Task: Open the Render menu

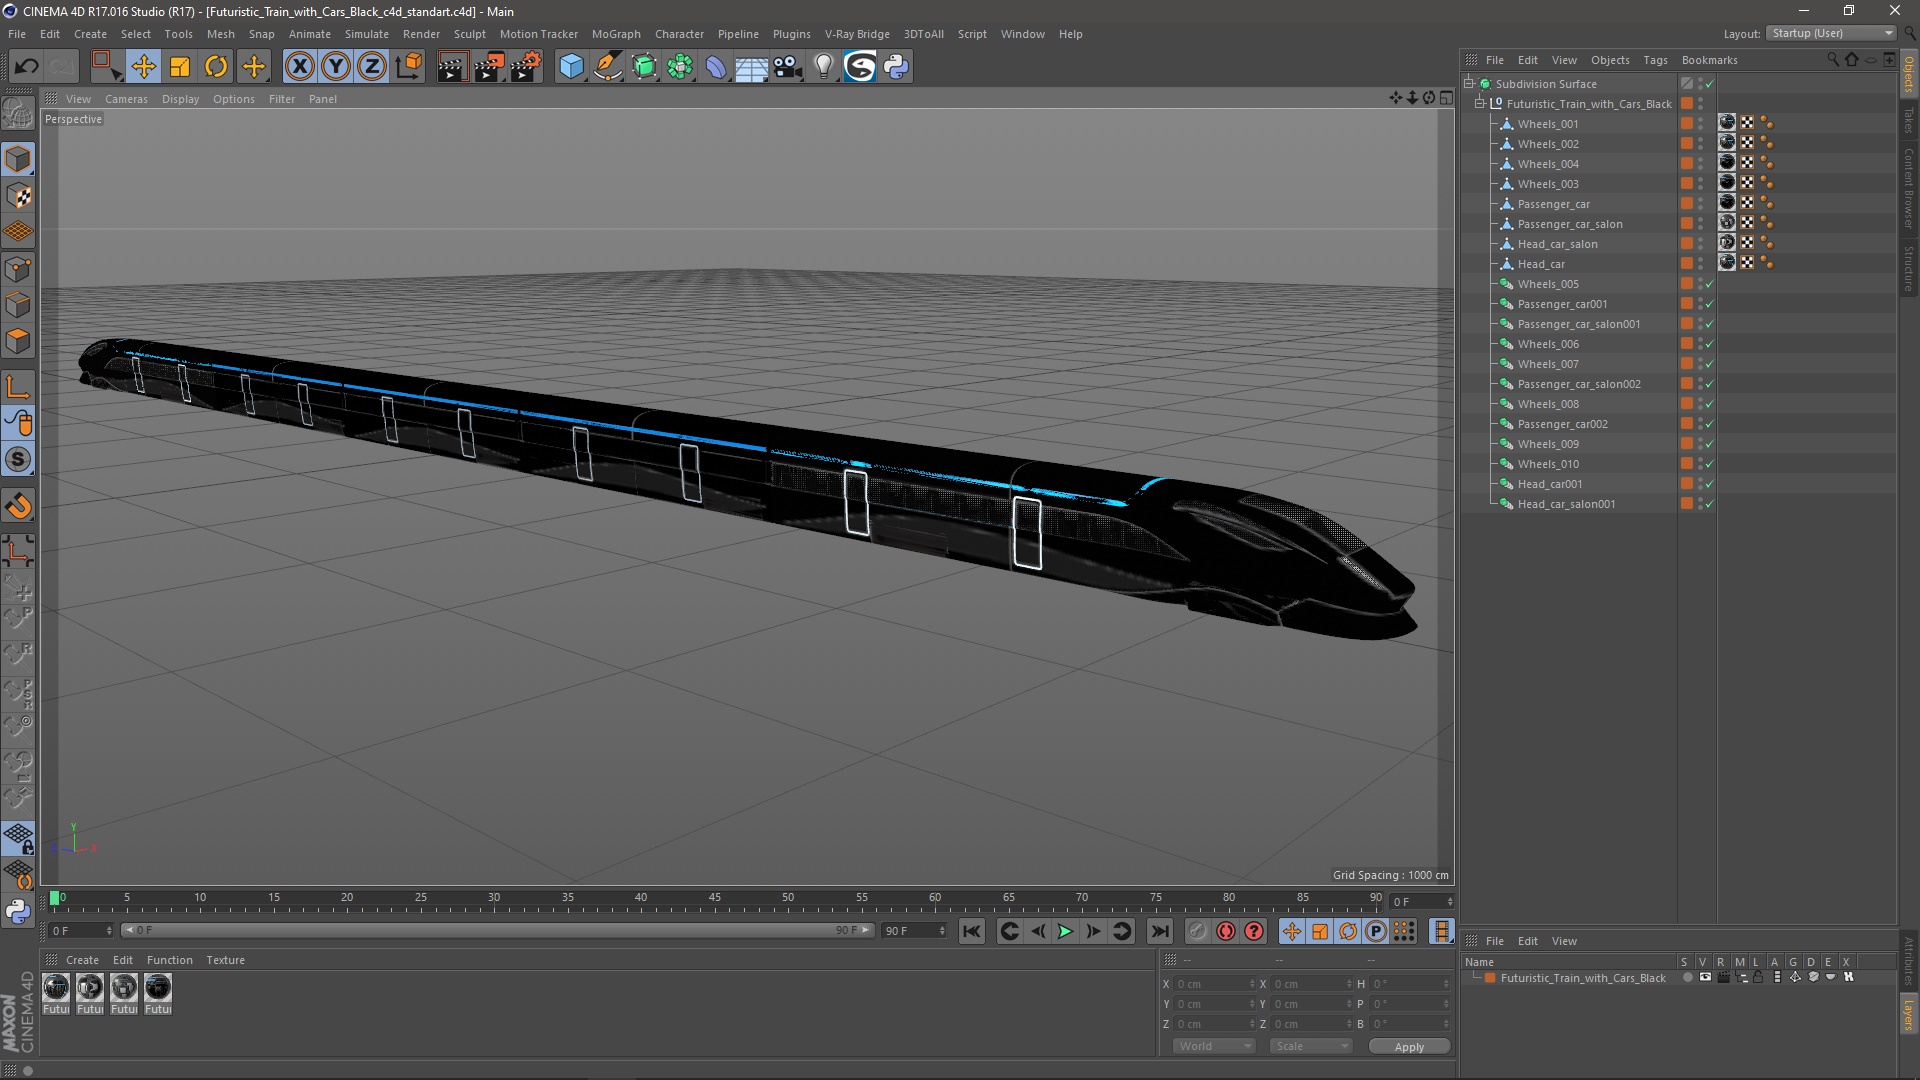Action: click(421, 34)
